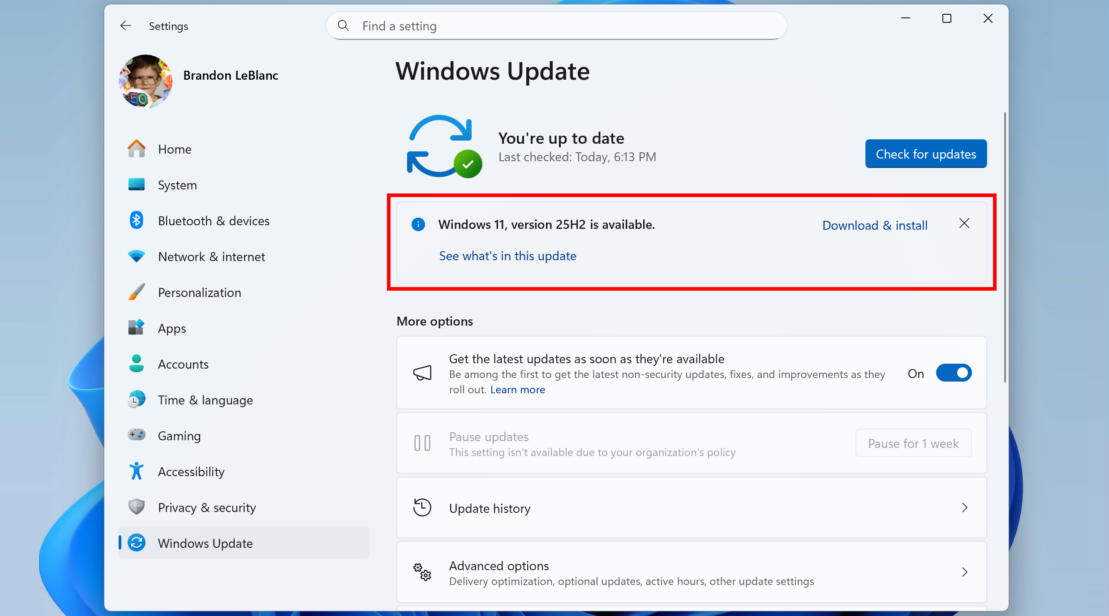Image resolution: width=1109 pixels, height=616 pixels.
Task: Click the More options heading
Action: [x=434, y=321]
